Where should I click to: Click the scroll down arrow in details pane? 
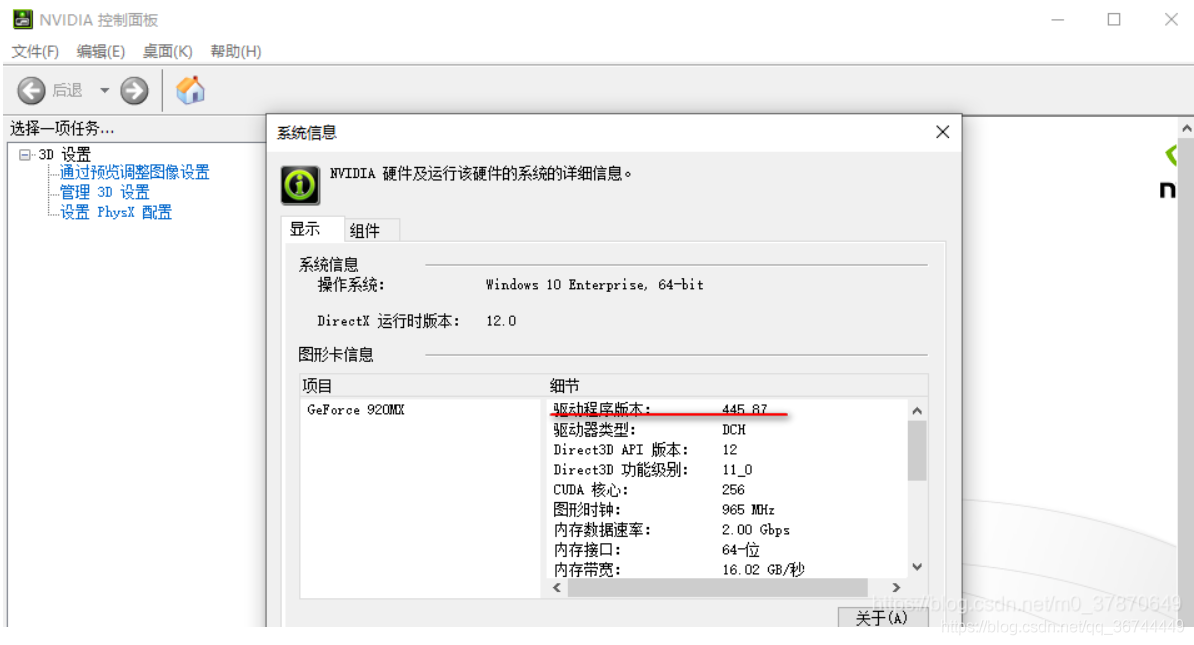(916, 565)
